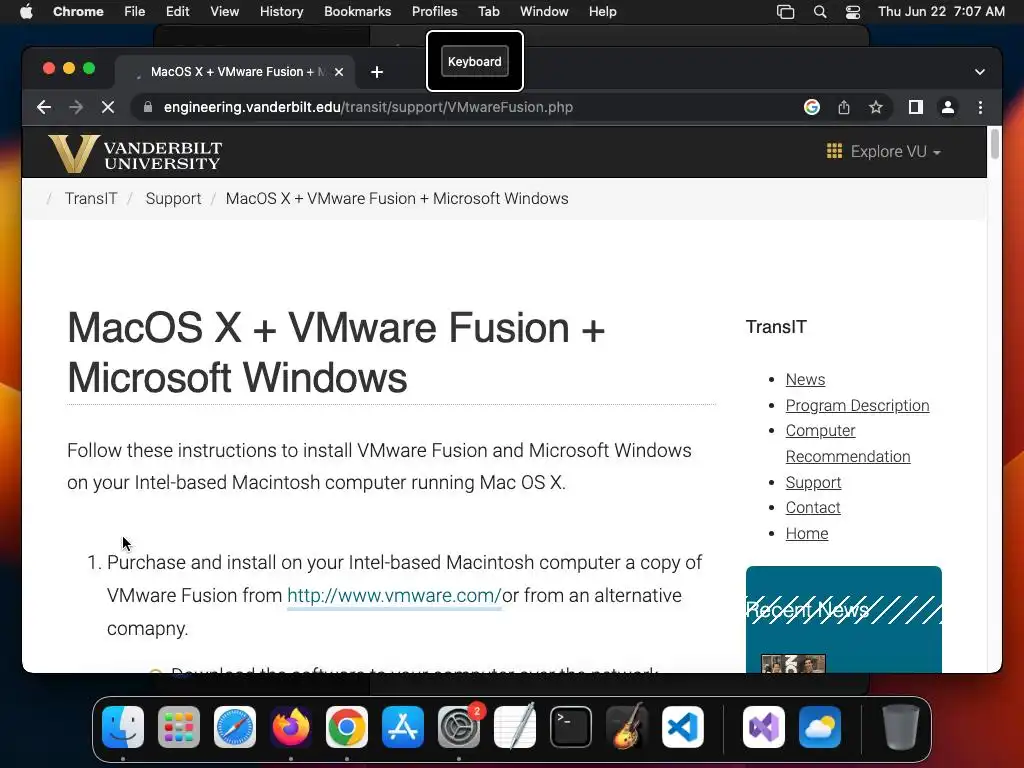The width and height of the screenshot is (1024, 768).
Task: Open the App Store from the Dock
Action: pos(403,727)
